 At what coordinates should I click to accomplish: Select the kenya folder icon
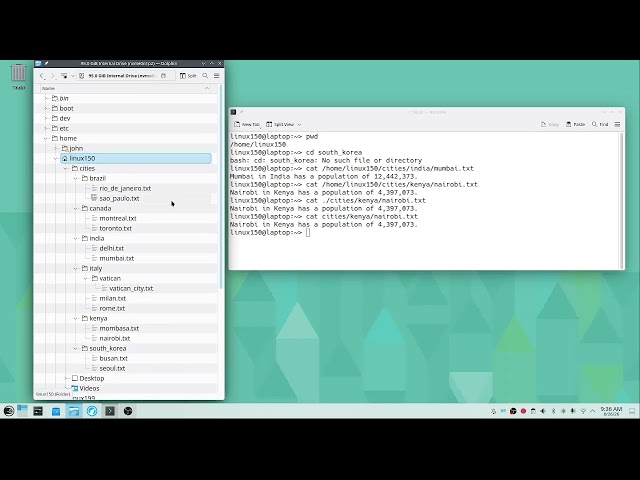point(84,318)
